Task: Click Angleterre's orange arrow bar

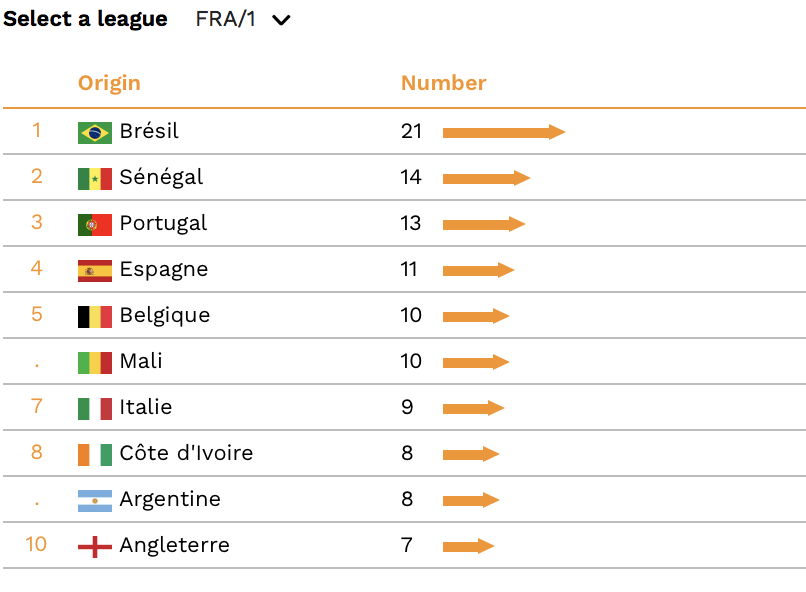Action: click(468, 546)
